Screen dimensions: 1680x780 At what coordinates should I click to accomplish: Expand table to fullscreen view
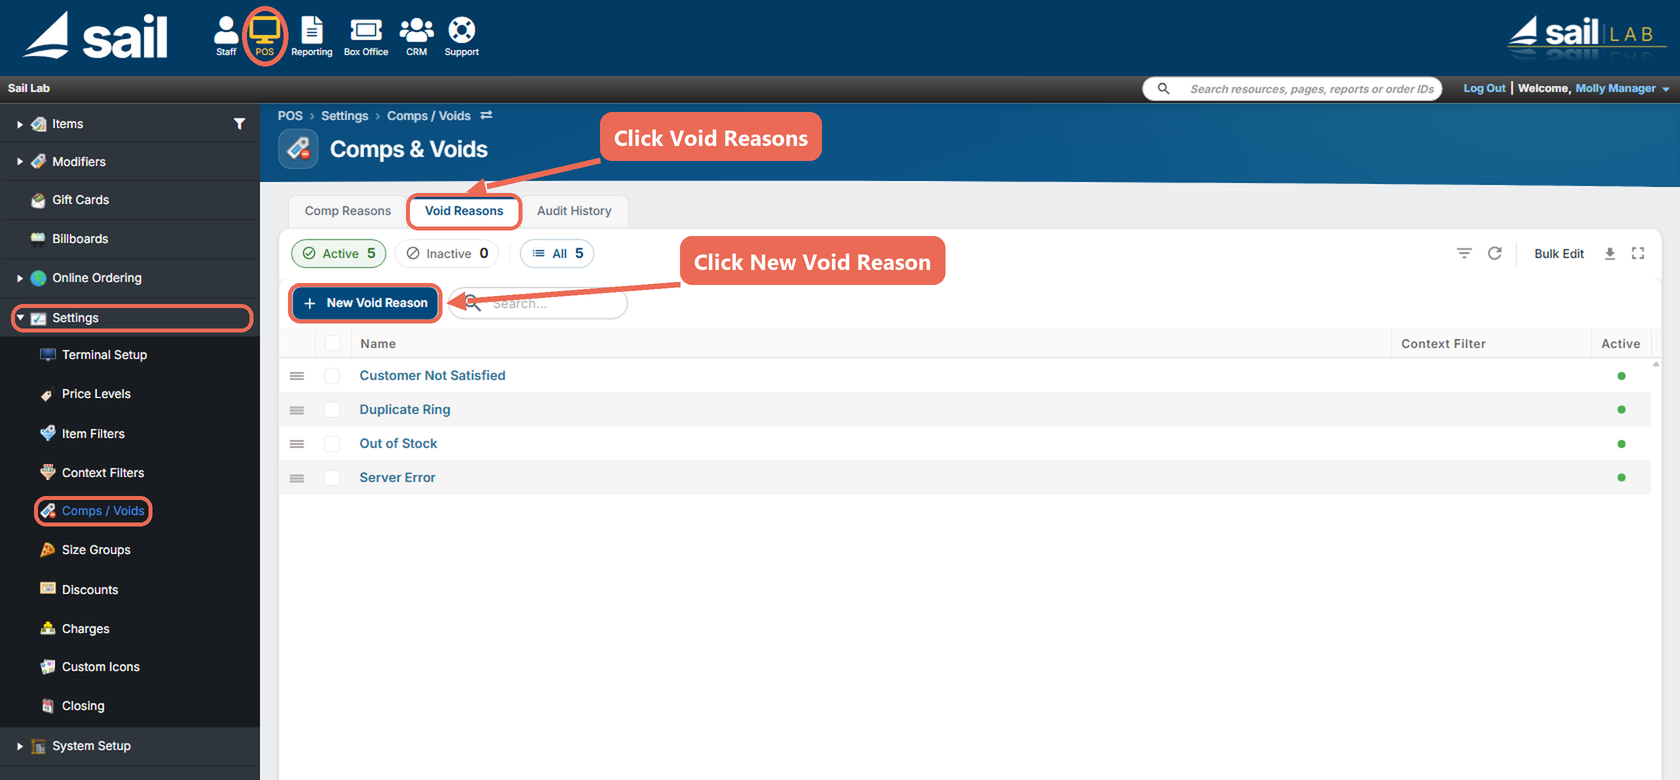(x=1638, y=254)
